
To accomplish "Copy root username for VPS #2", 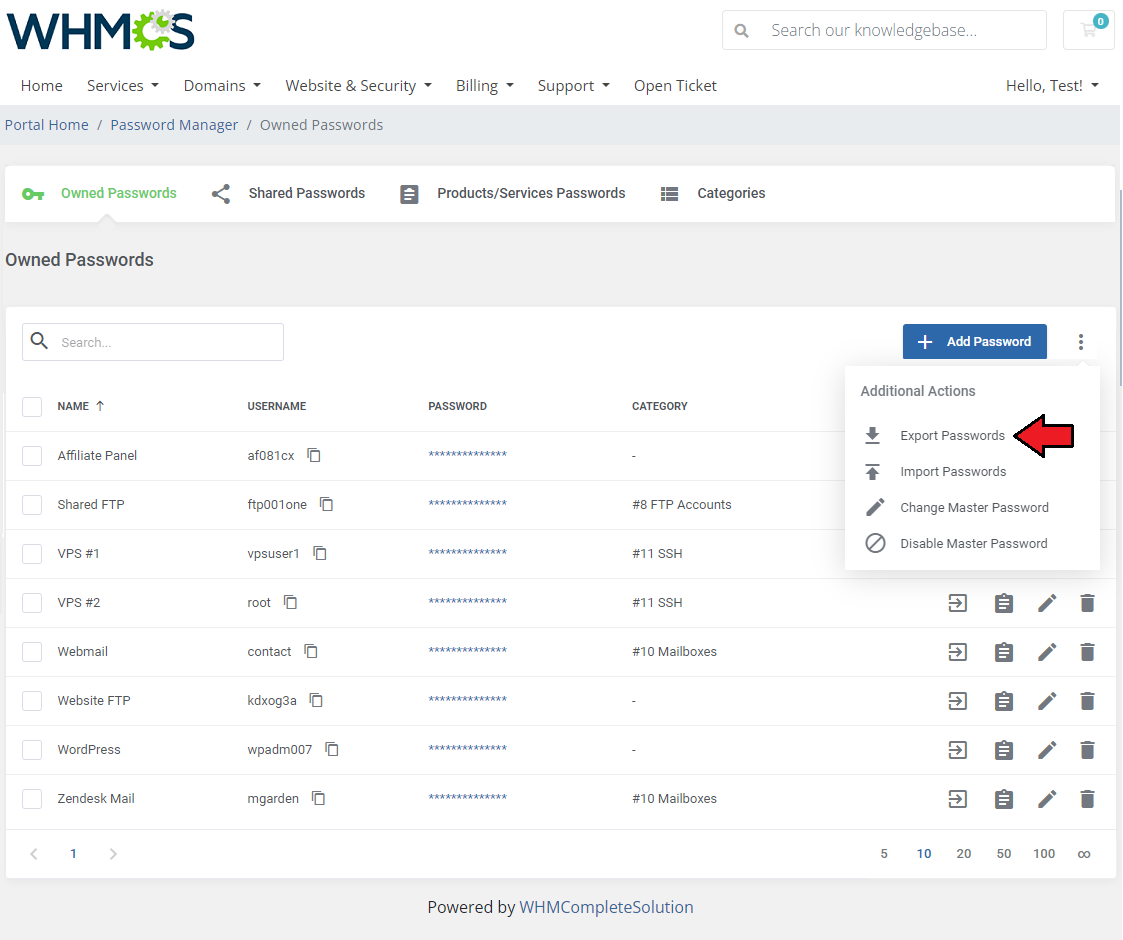I will coord(290,603).
